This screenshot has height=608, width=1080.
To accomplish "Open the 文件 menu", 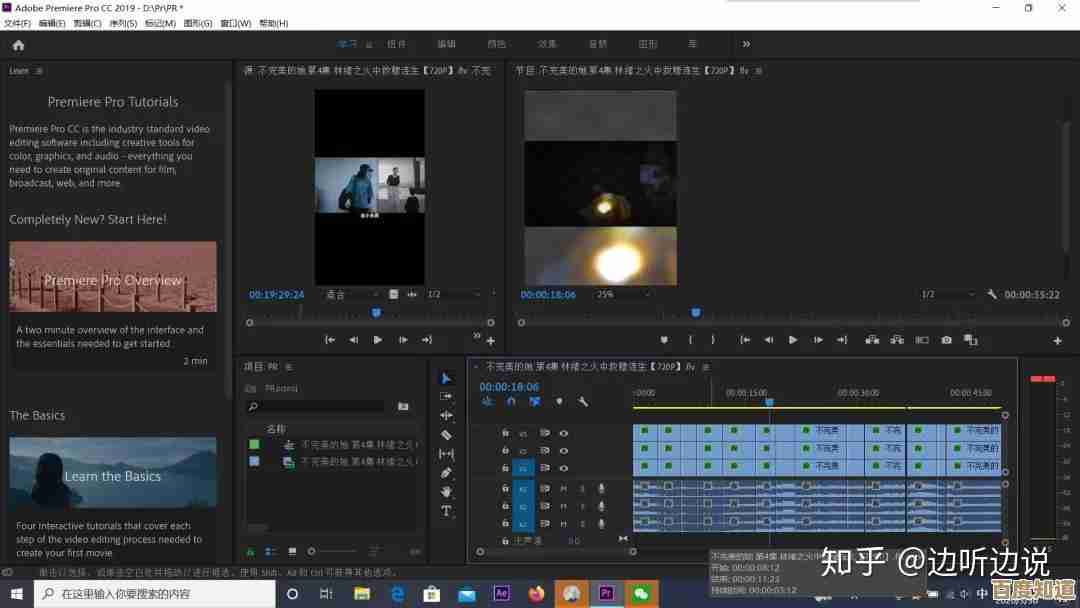I will (20, 22).
